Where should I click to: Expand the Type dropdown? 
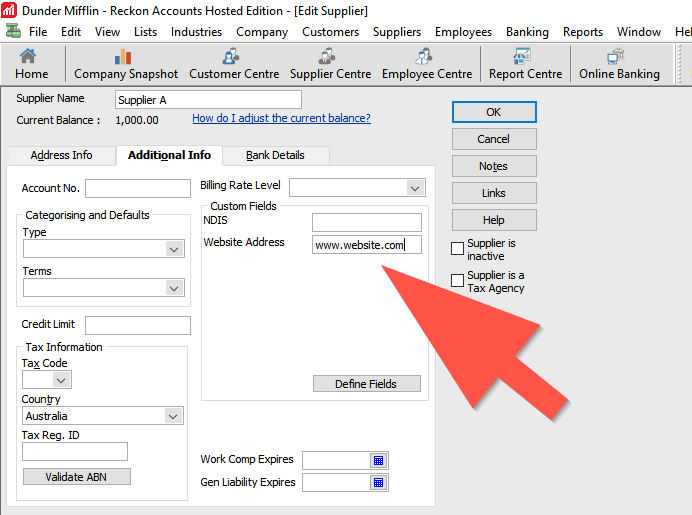click(174, 249)
